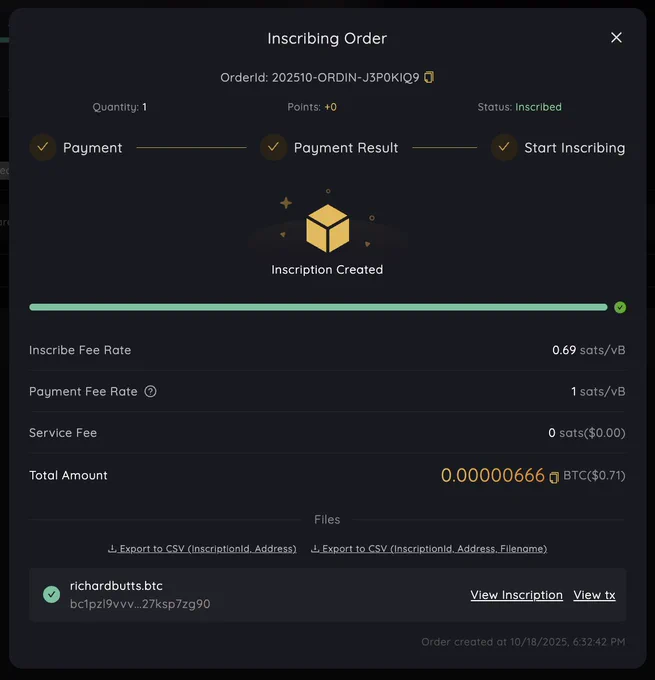Click the Start Inscribing step label
655x680 pixels.
[575, 148]
